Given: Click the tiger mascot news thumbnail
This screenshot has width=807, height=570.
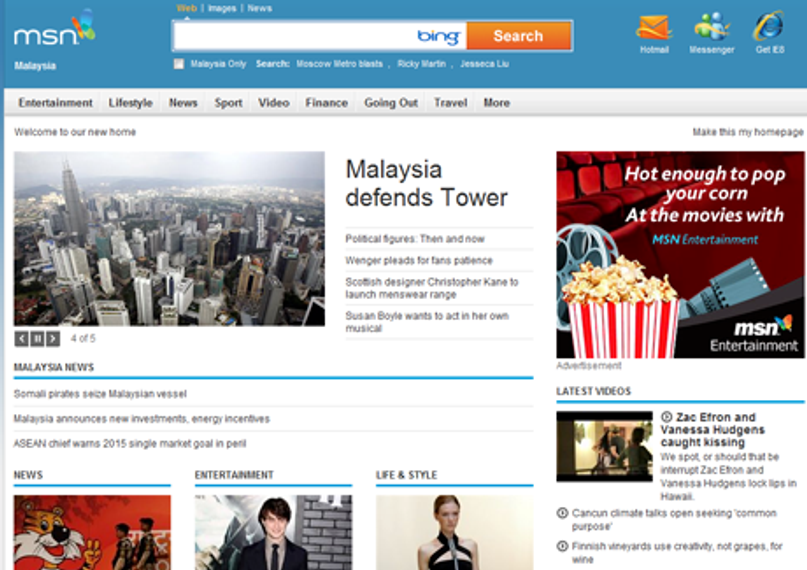Looking at the screenshot, I should (92, 532).
